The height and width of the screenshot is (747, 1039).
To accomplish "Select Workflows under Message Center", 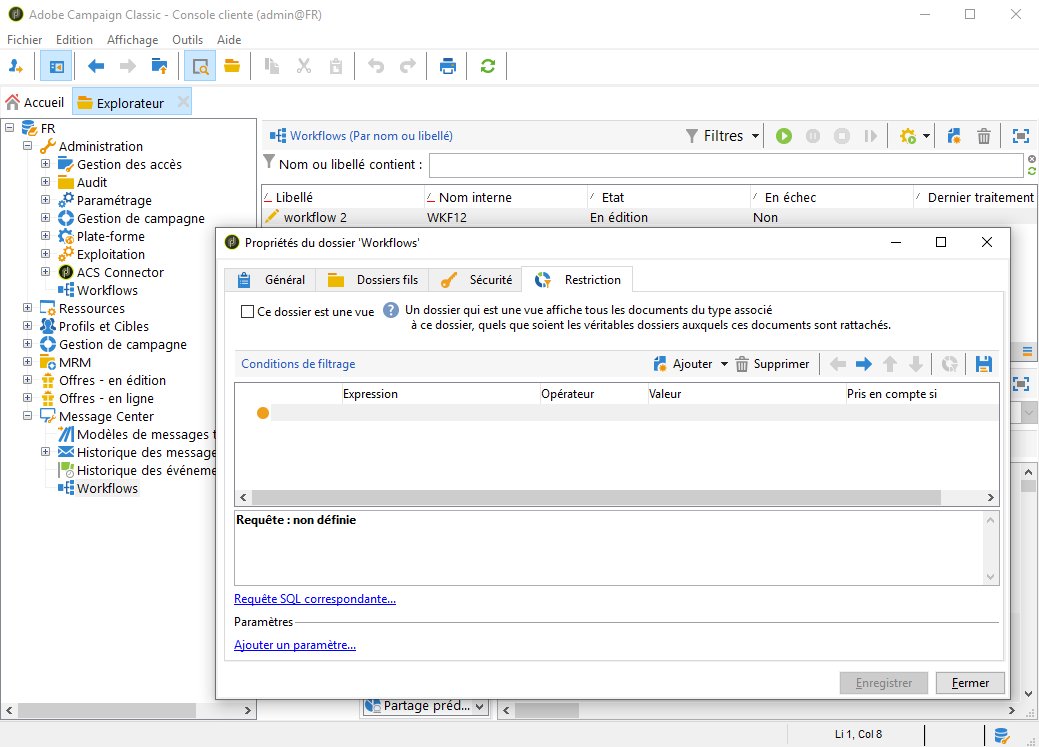I will pos(107,488).
